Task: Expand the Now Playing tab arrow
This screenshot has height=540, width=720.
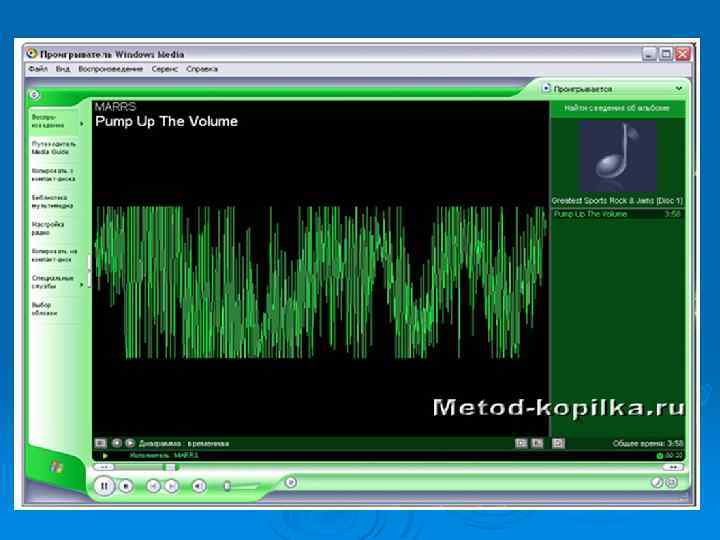Action: (82, 124)
